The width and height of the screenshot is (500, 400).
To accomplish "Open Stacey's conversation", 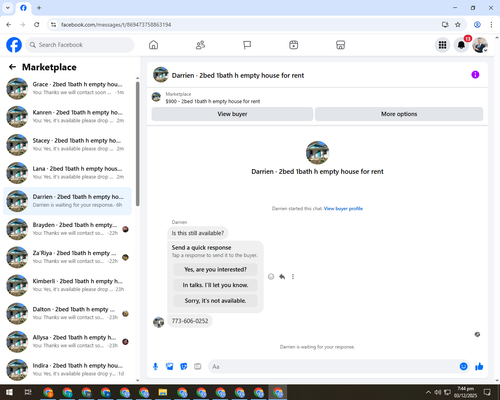I will (x=68, y=145).
